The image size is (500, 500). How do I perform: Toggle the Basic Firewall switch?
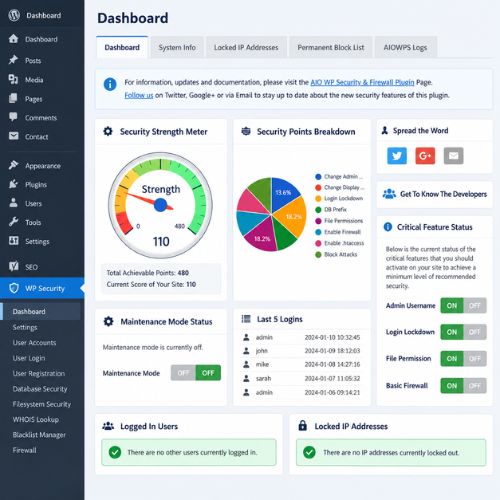(463, 386)
